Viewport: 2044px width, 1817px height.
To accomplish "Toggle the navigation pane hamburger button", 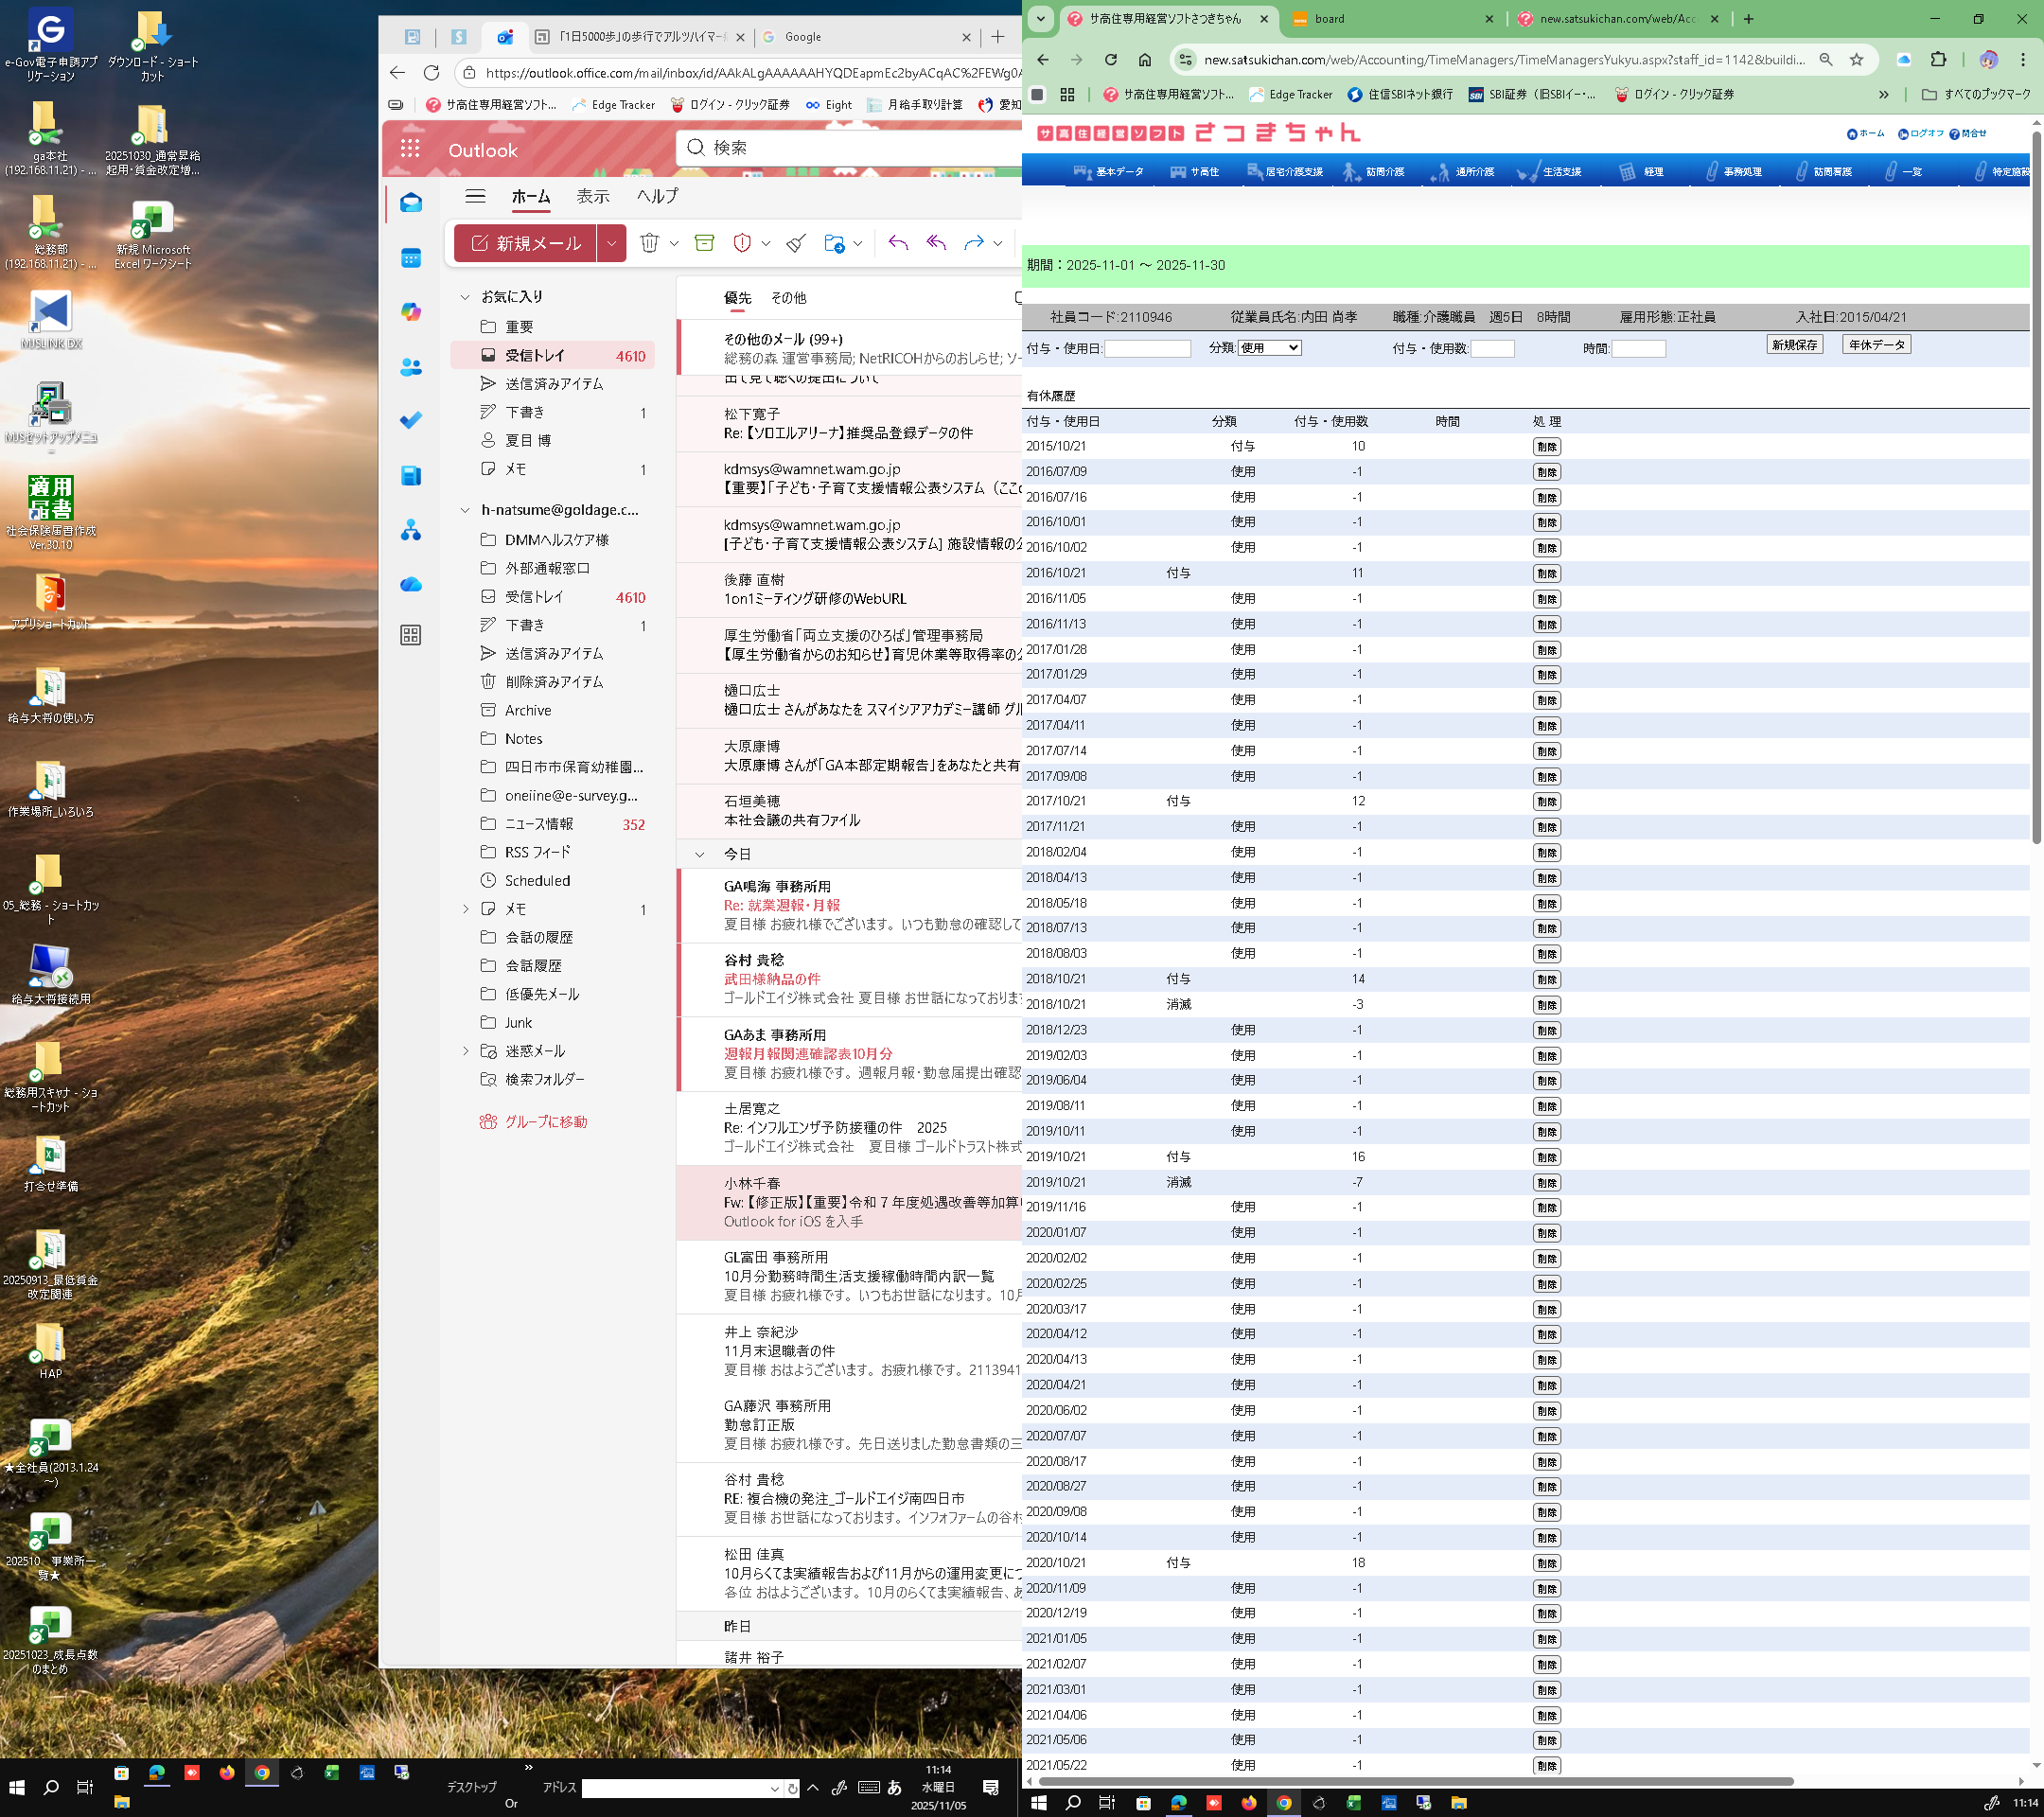I will pos(475,196).
